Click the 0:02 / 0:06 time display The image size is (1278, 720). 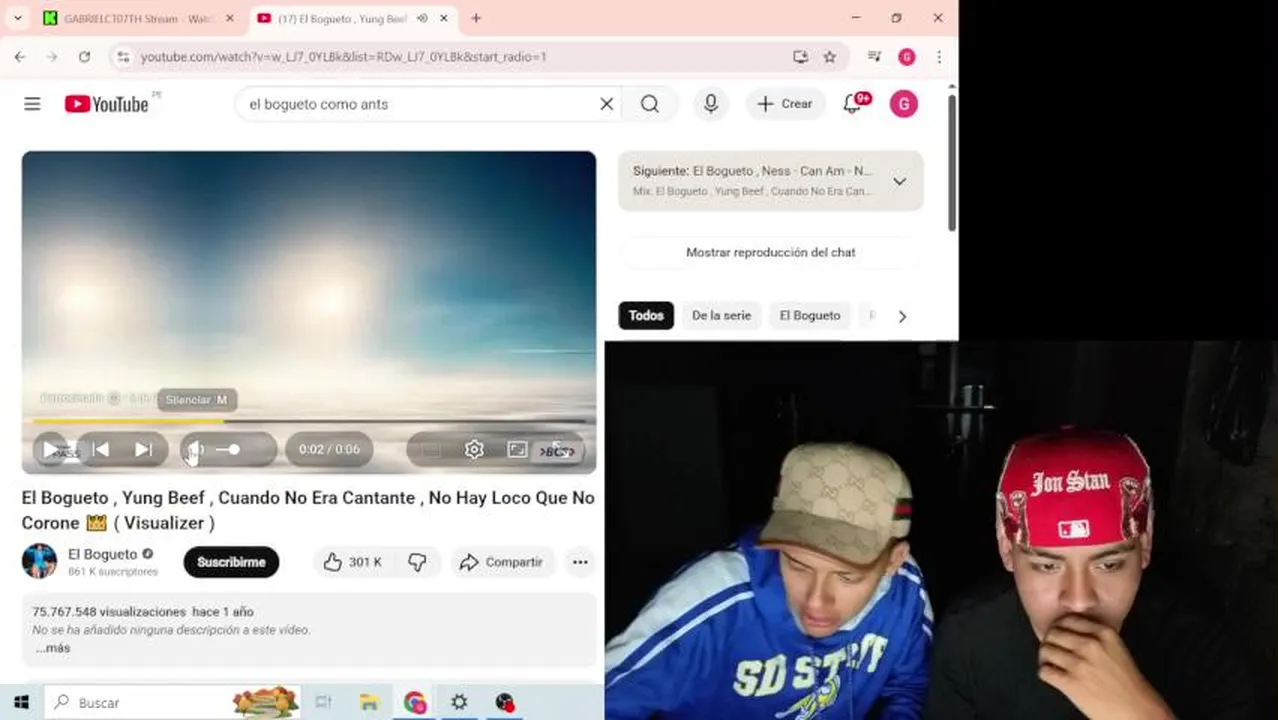329,450
